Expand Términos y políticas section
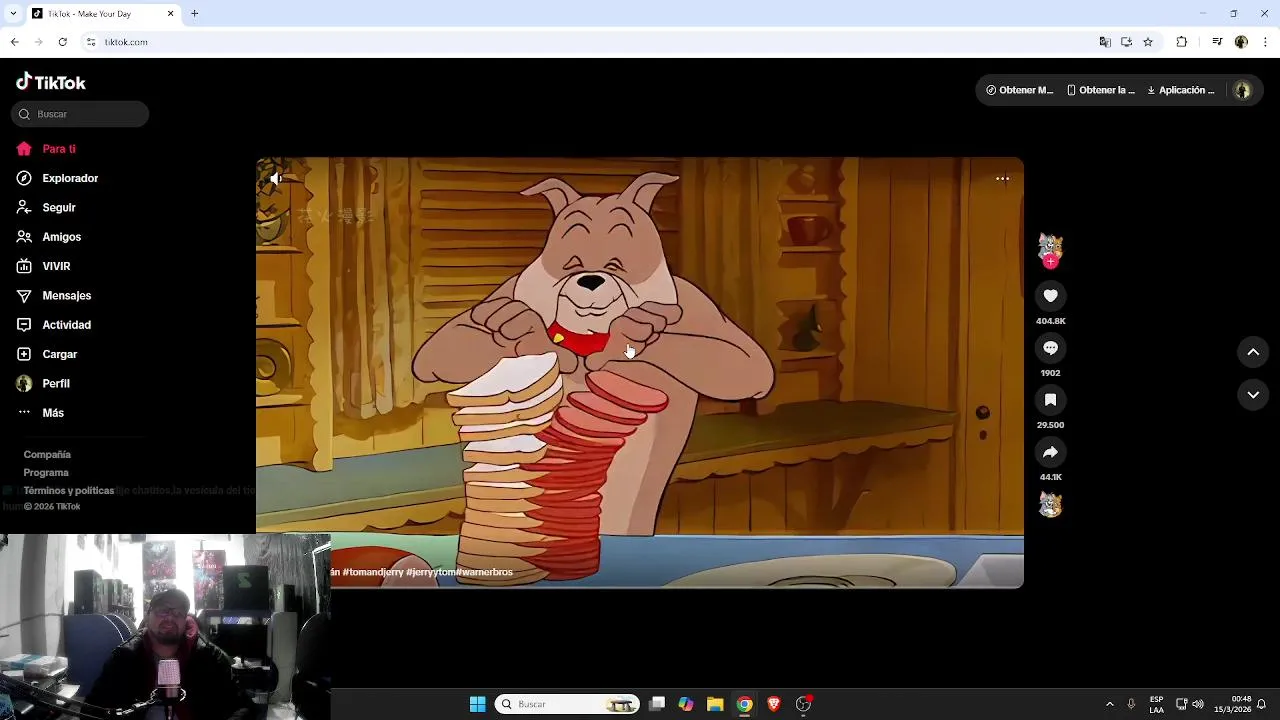 pyautogui.click(x=69, y=491)
